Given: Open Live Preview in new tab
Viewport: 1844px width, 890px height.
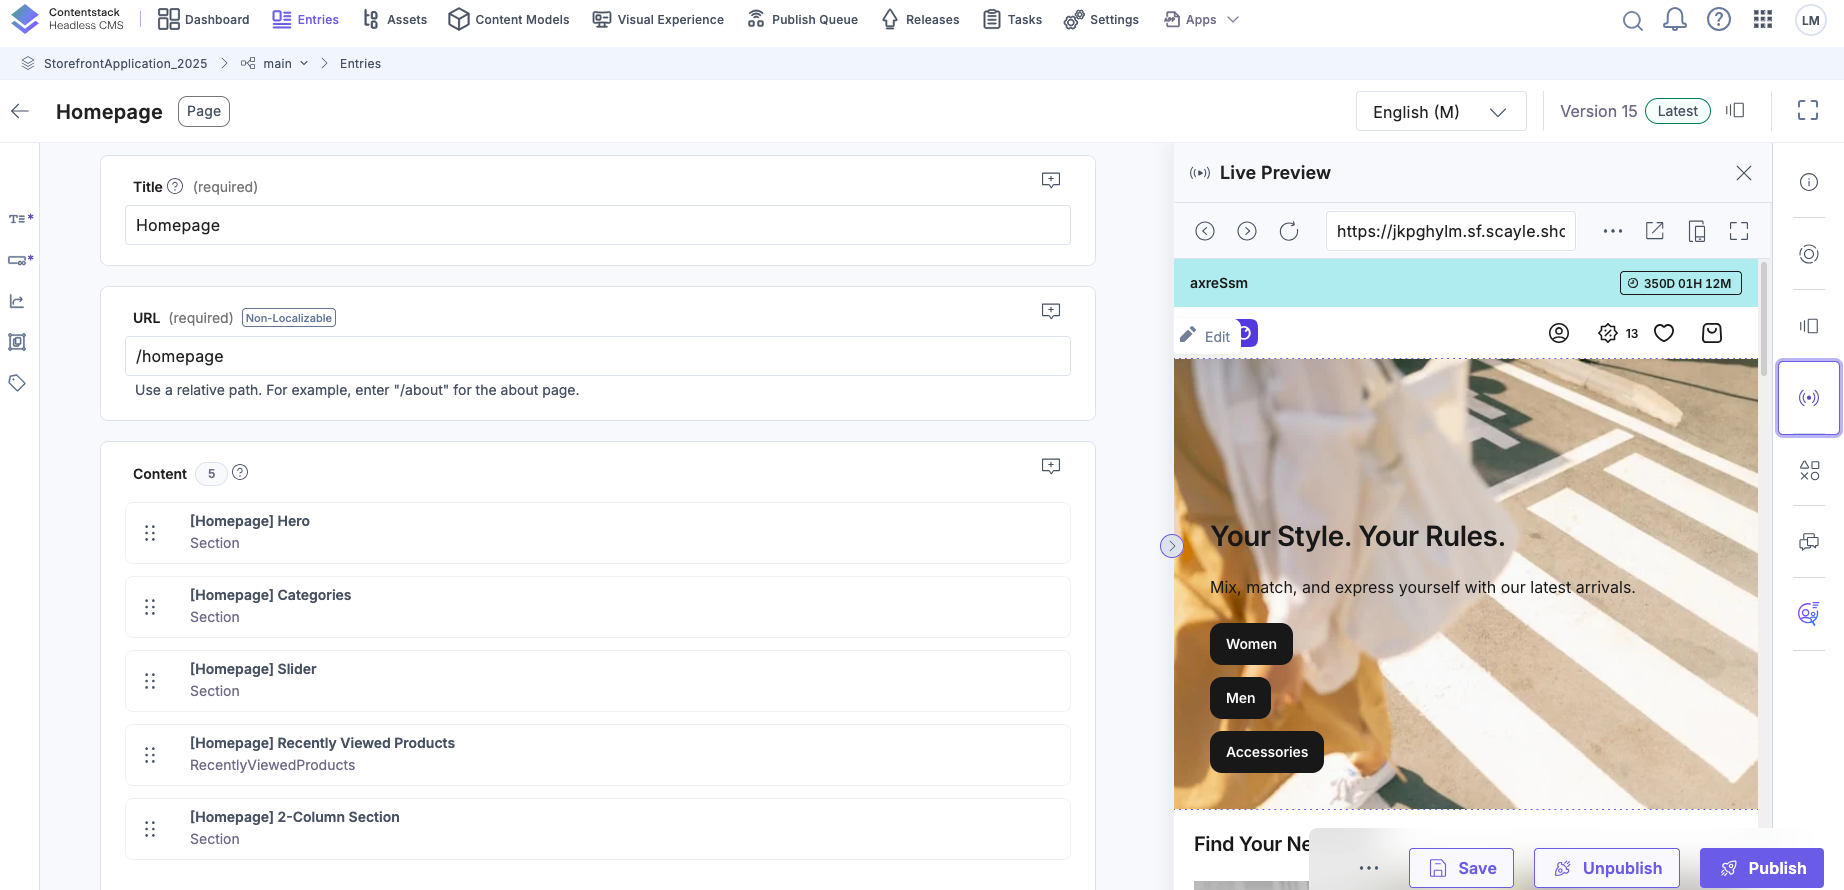Looking at the screenshot, I should pos(1655,231).
